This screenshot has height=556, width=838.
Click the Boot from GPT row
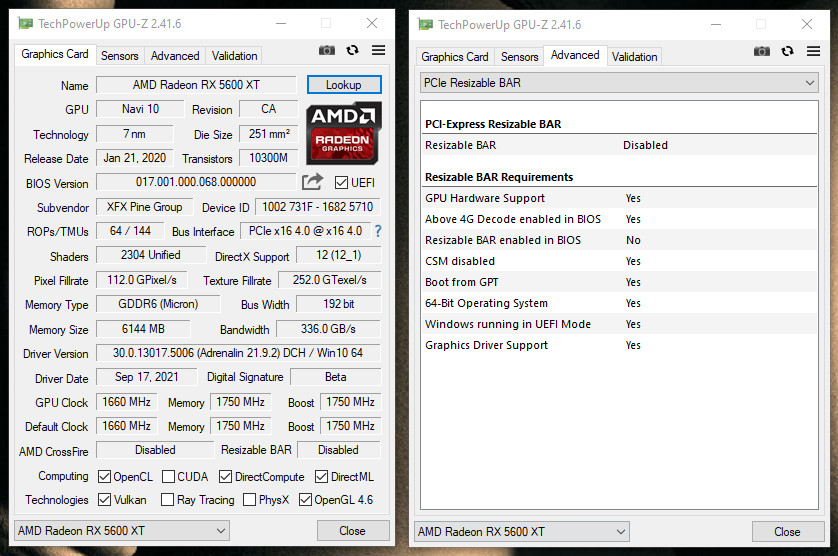619,282
